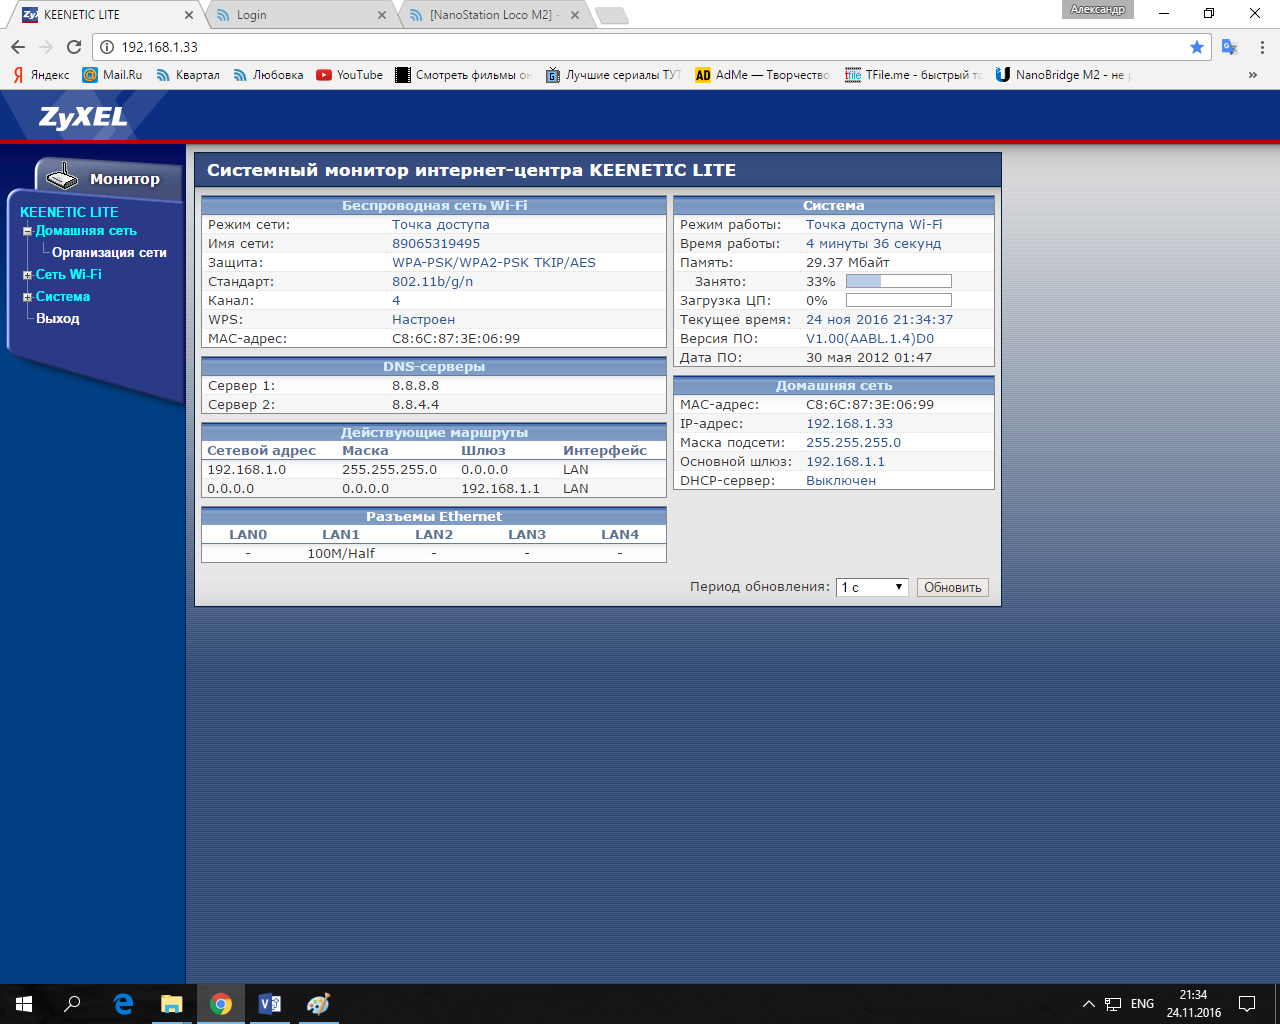Image resolution: width=1280 pixels, height=1024 pixels.
Task: Collapse the Домашняя сеть tree node
Action: [28, 231]
